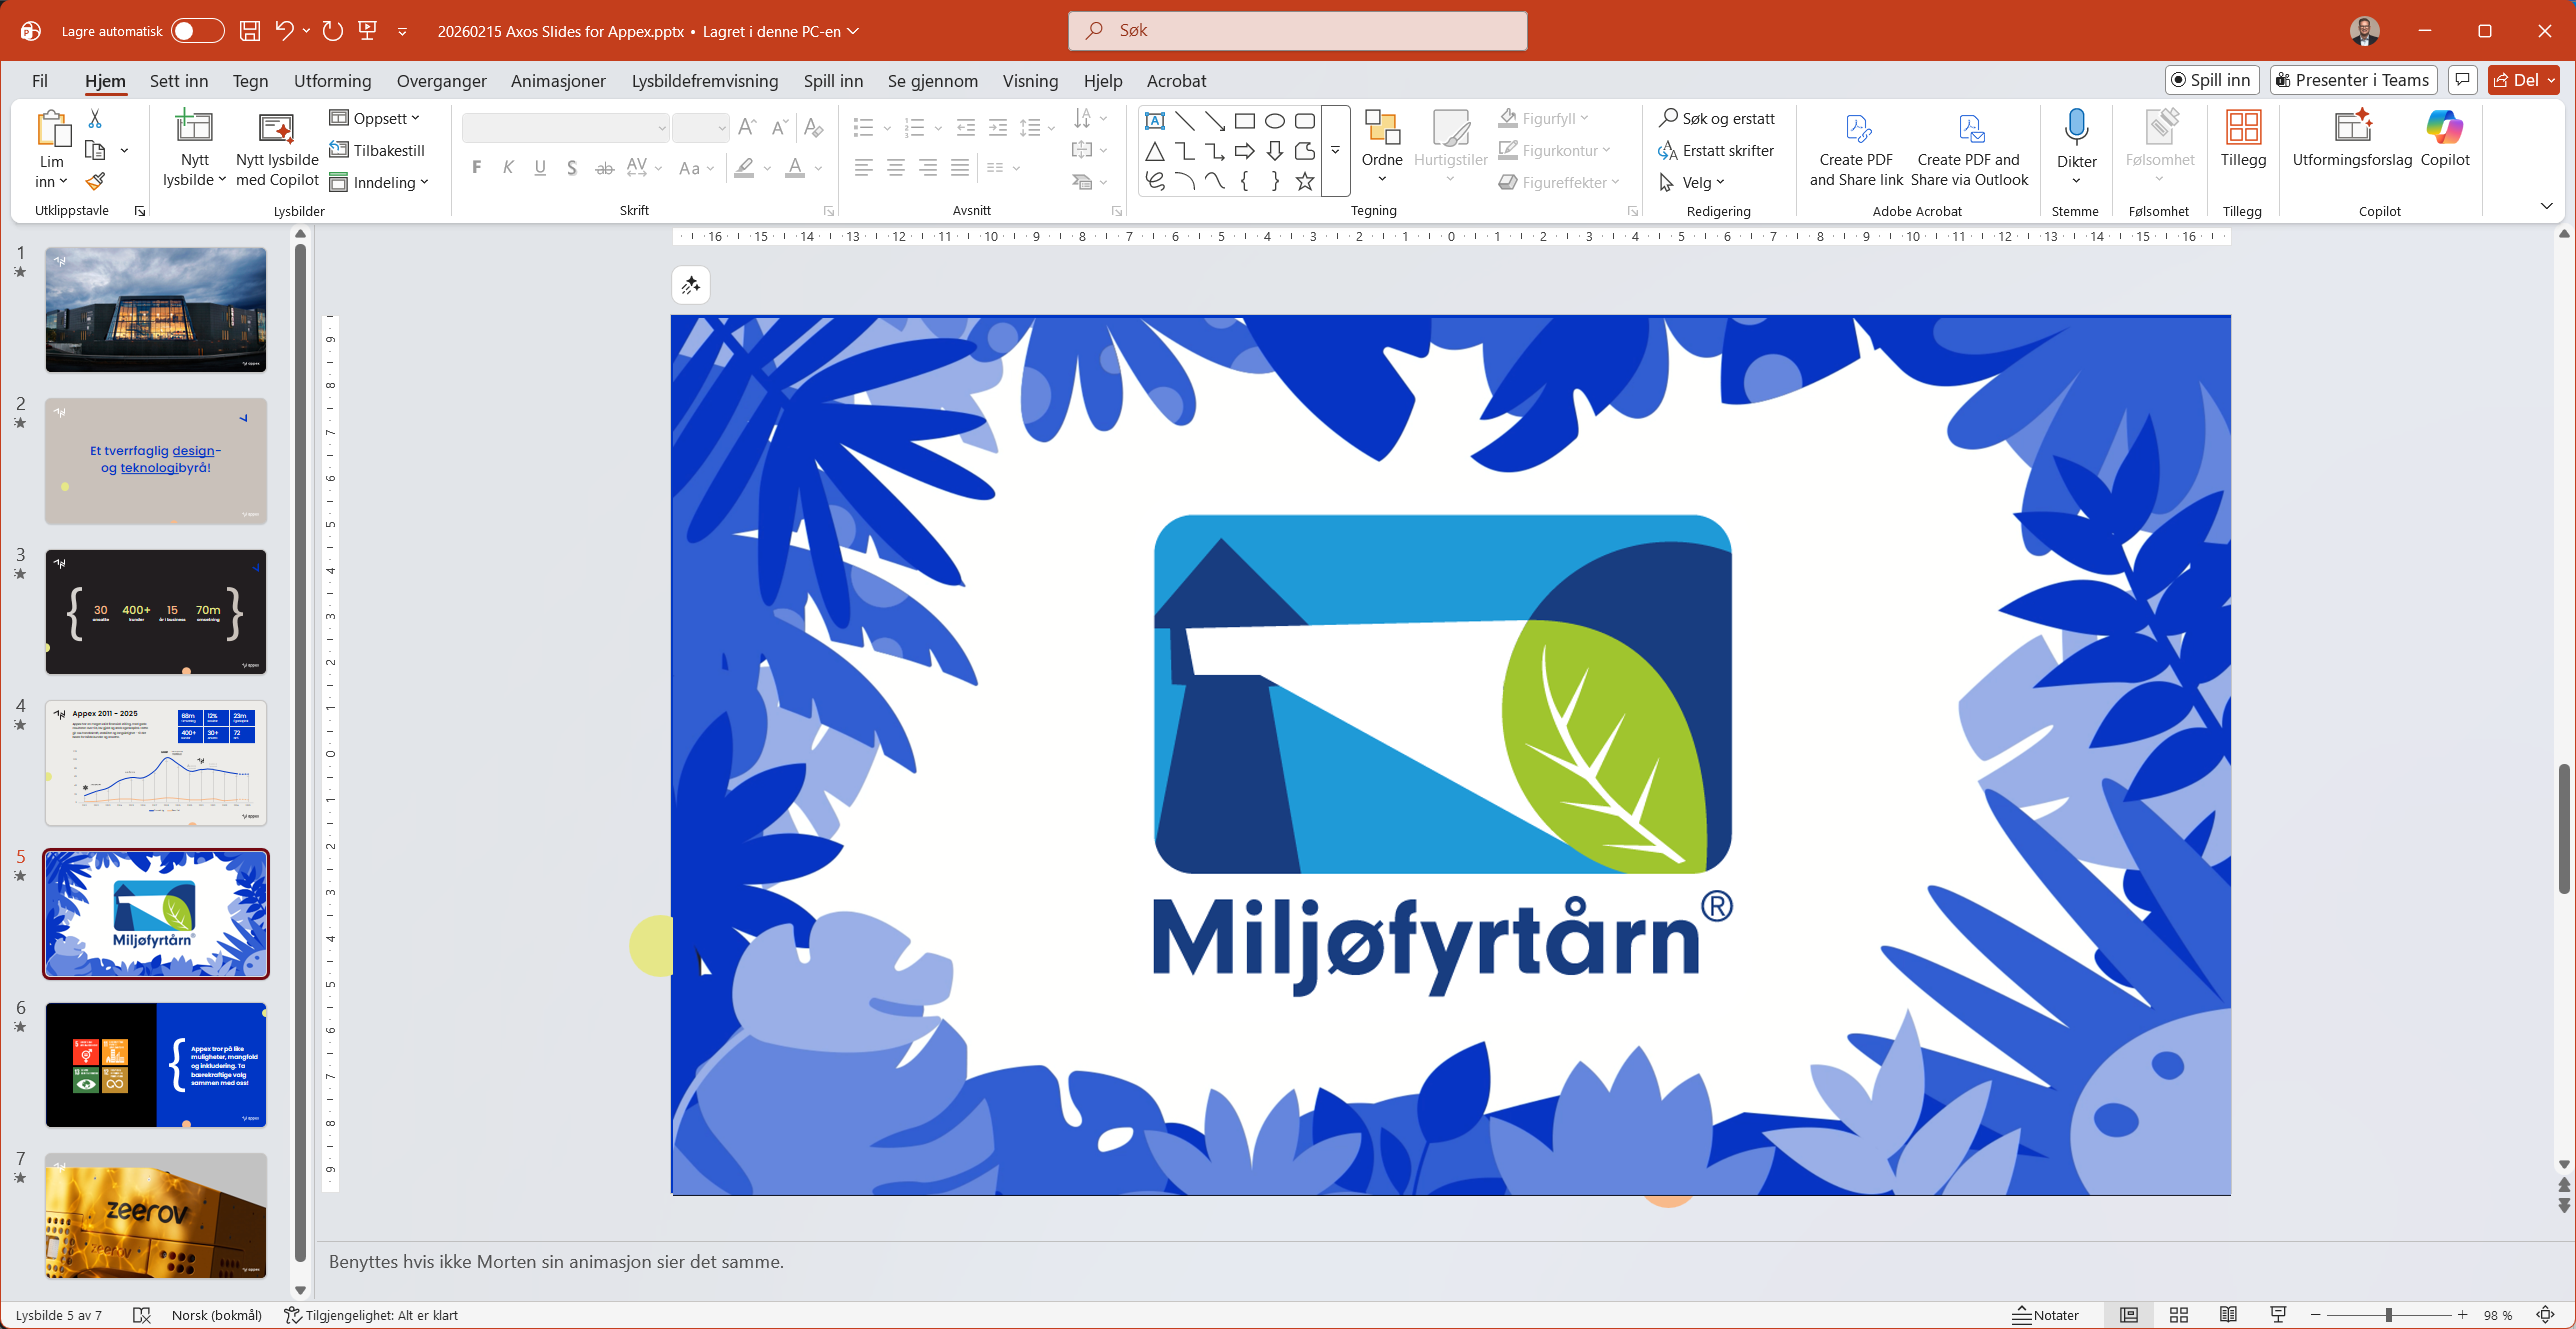Select the star shape in shapes gallery

[1304, 181]
